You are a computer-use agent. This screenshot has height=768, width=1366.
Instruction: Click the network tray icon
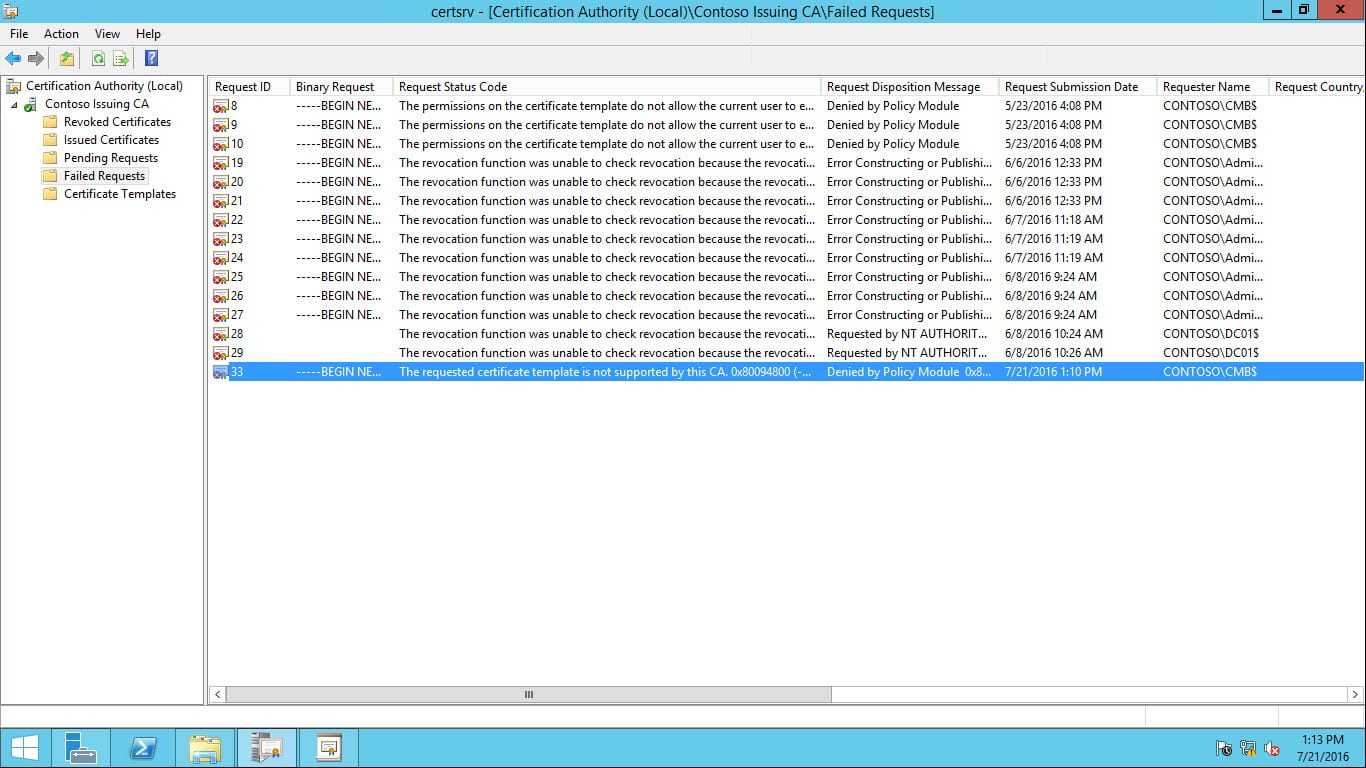(1248, 748)
